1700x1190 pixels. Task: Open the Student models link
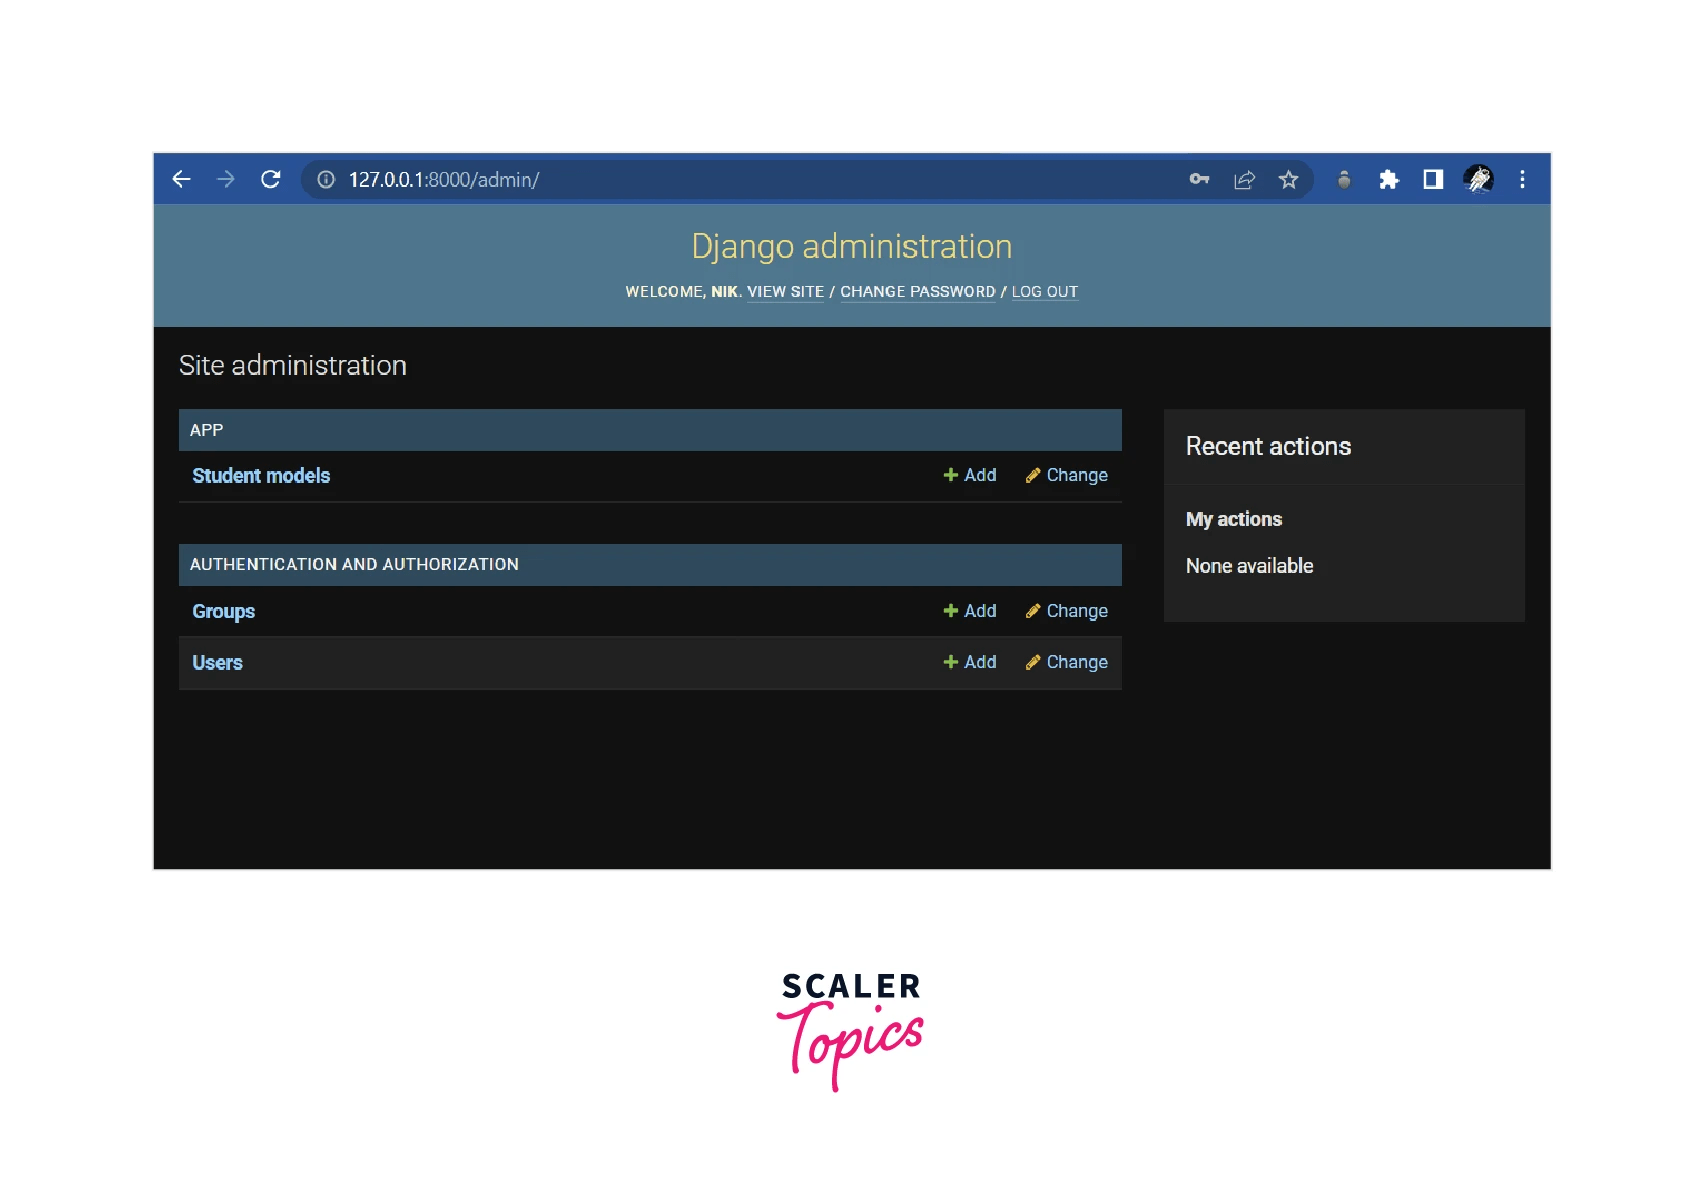point(261,475)
